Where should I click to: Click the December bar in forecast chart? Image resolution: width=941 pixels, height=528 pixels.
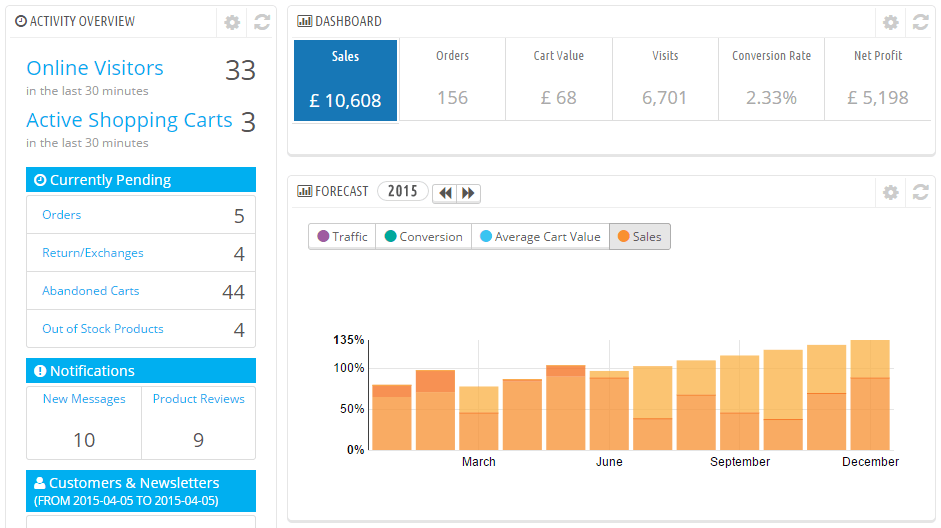tap(870, 395)
